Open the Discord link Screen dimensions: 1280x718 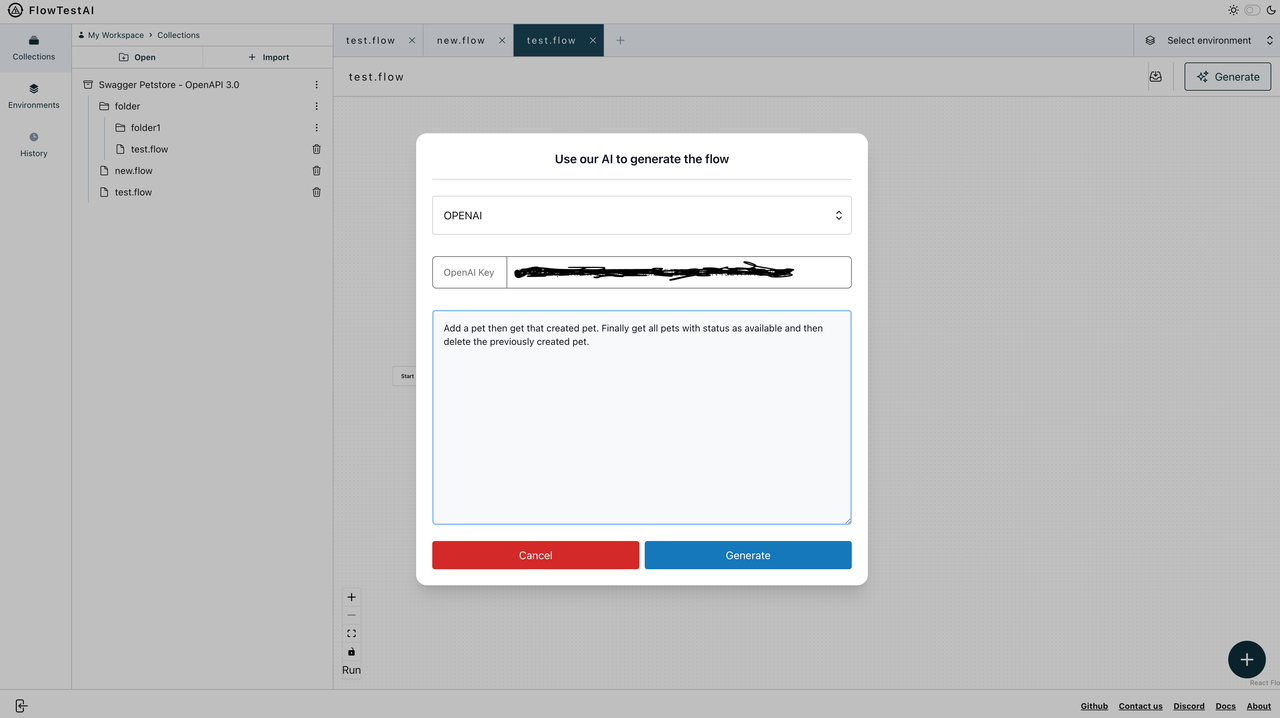1189,706
